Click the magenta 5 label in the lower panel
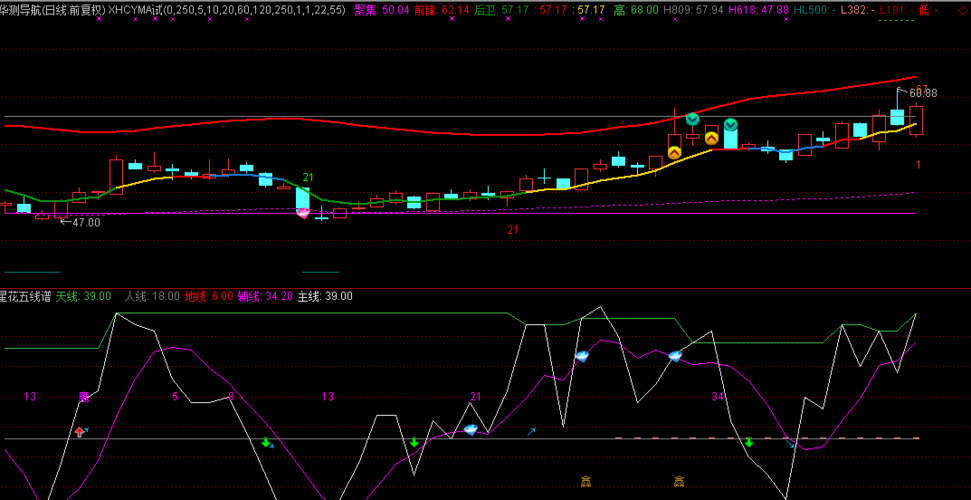This screenshot has height=500, width=971. [175, 397]
